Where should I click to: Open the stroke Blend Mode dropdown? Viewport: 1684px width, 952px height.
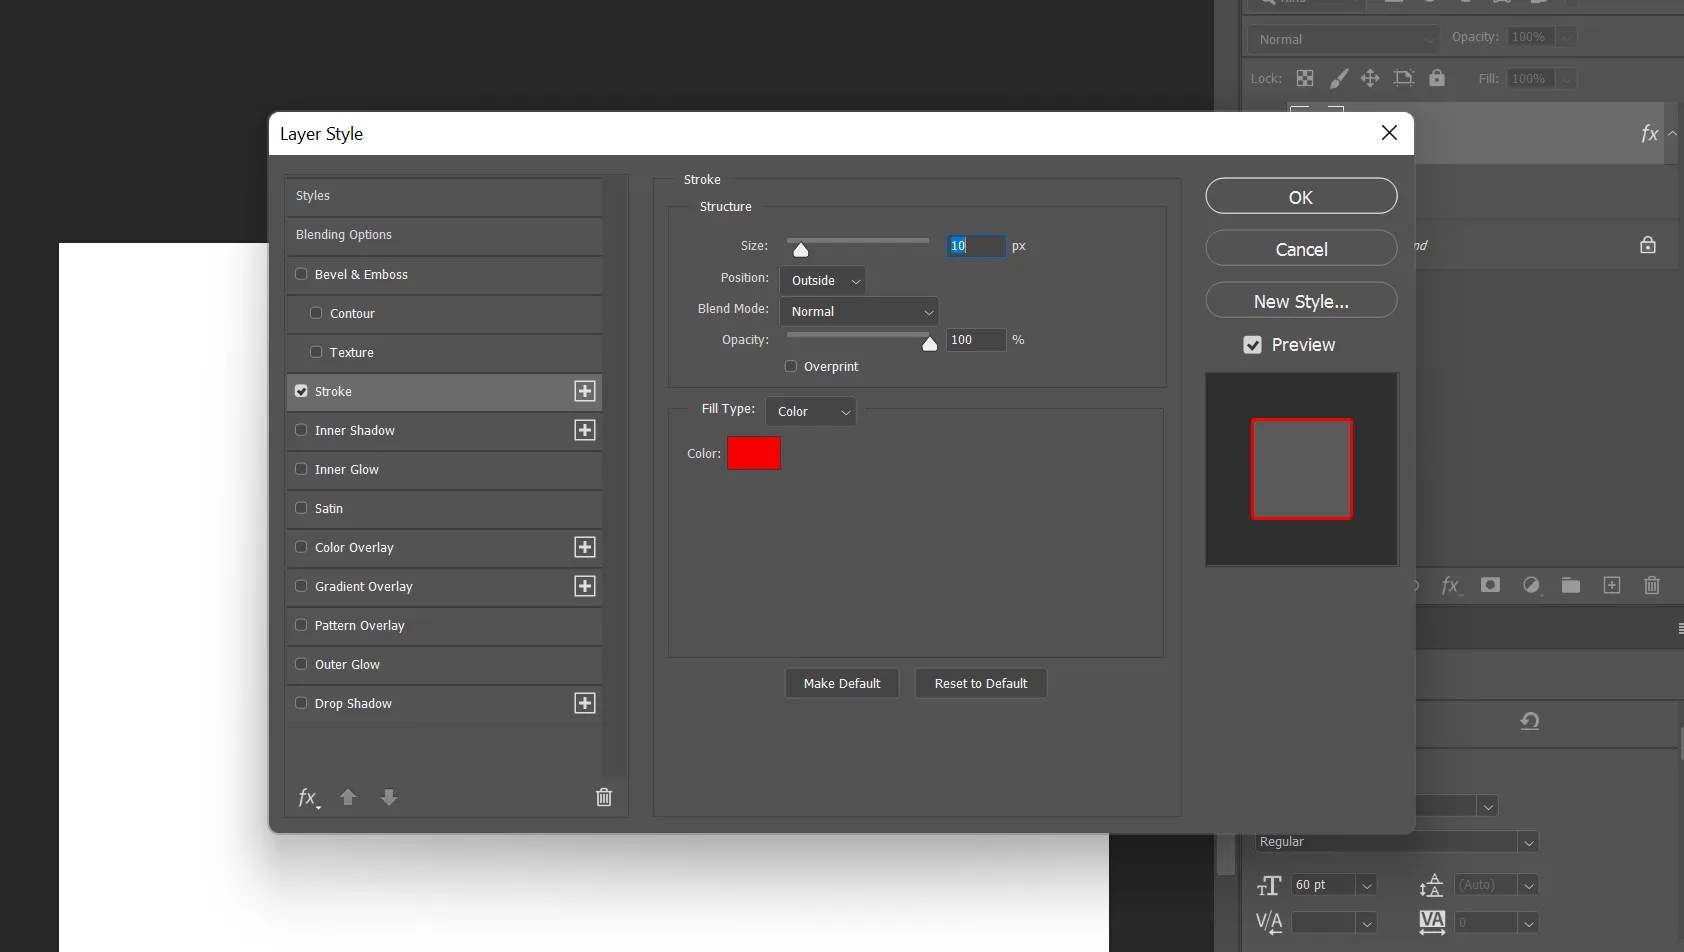point(859,311)
